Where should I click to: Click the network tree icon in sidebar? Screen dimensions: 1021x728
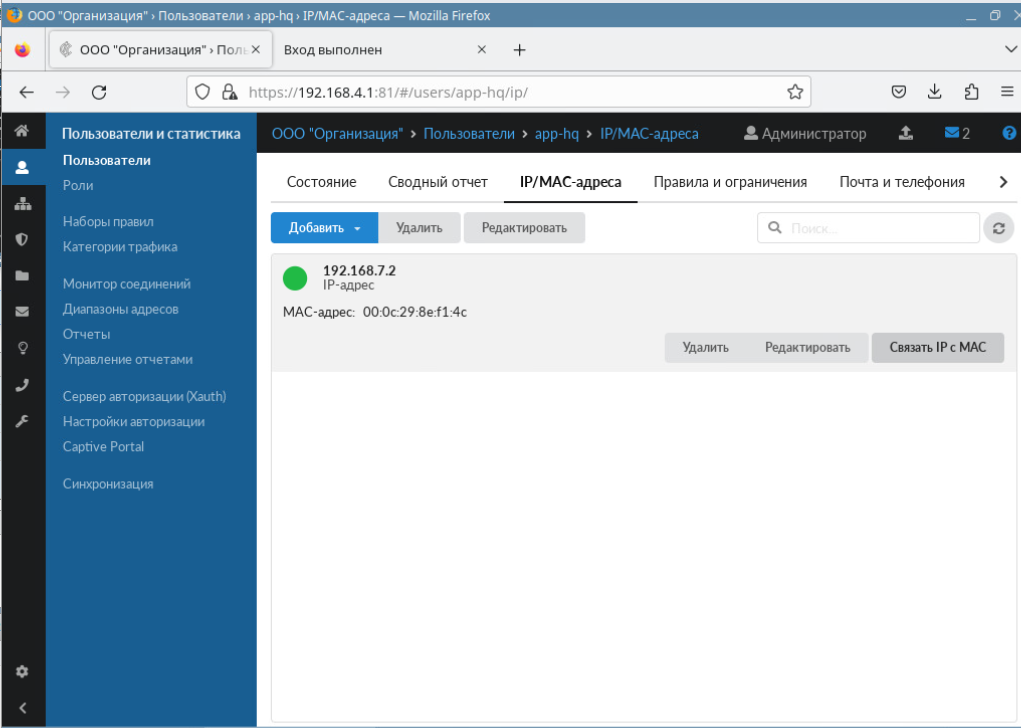click(22, 204)
